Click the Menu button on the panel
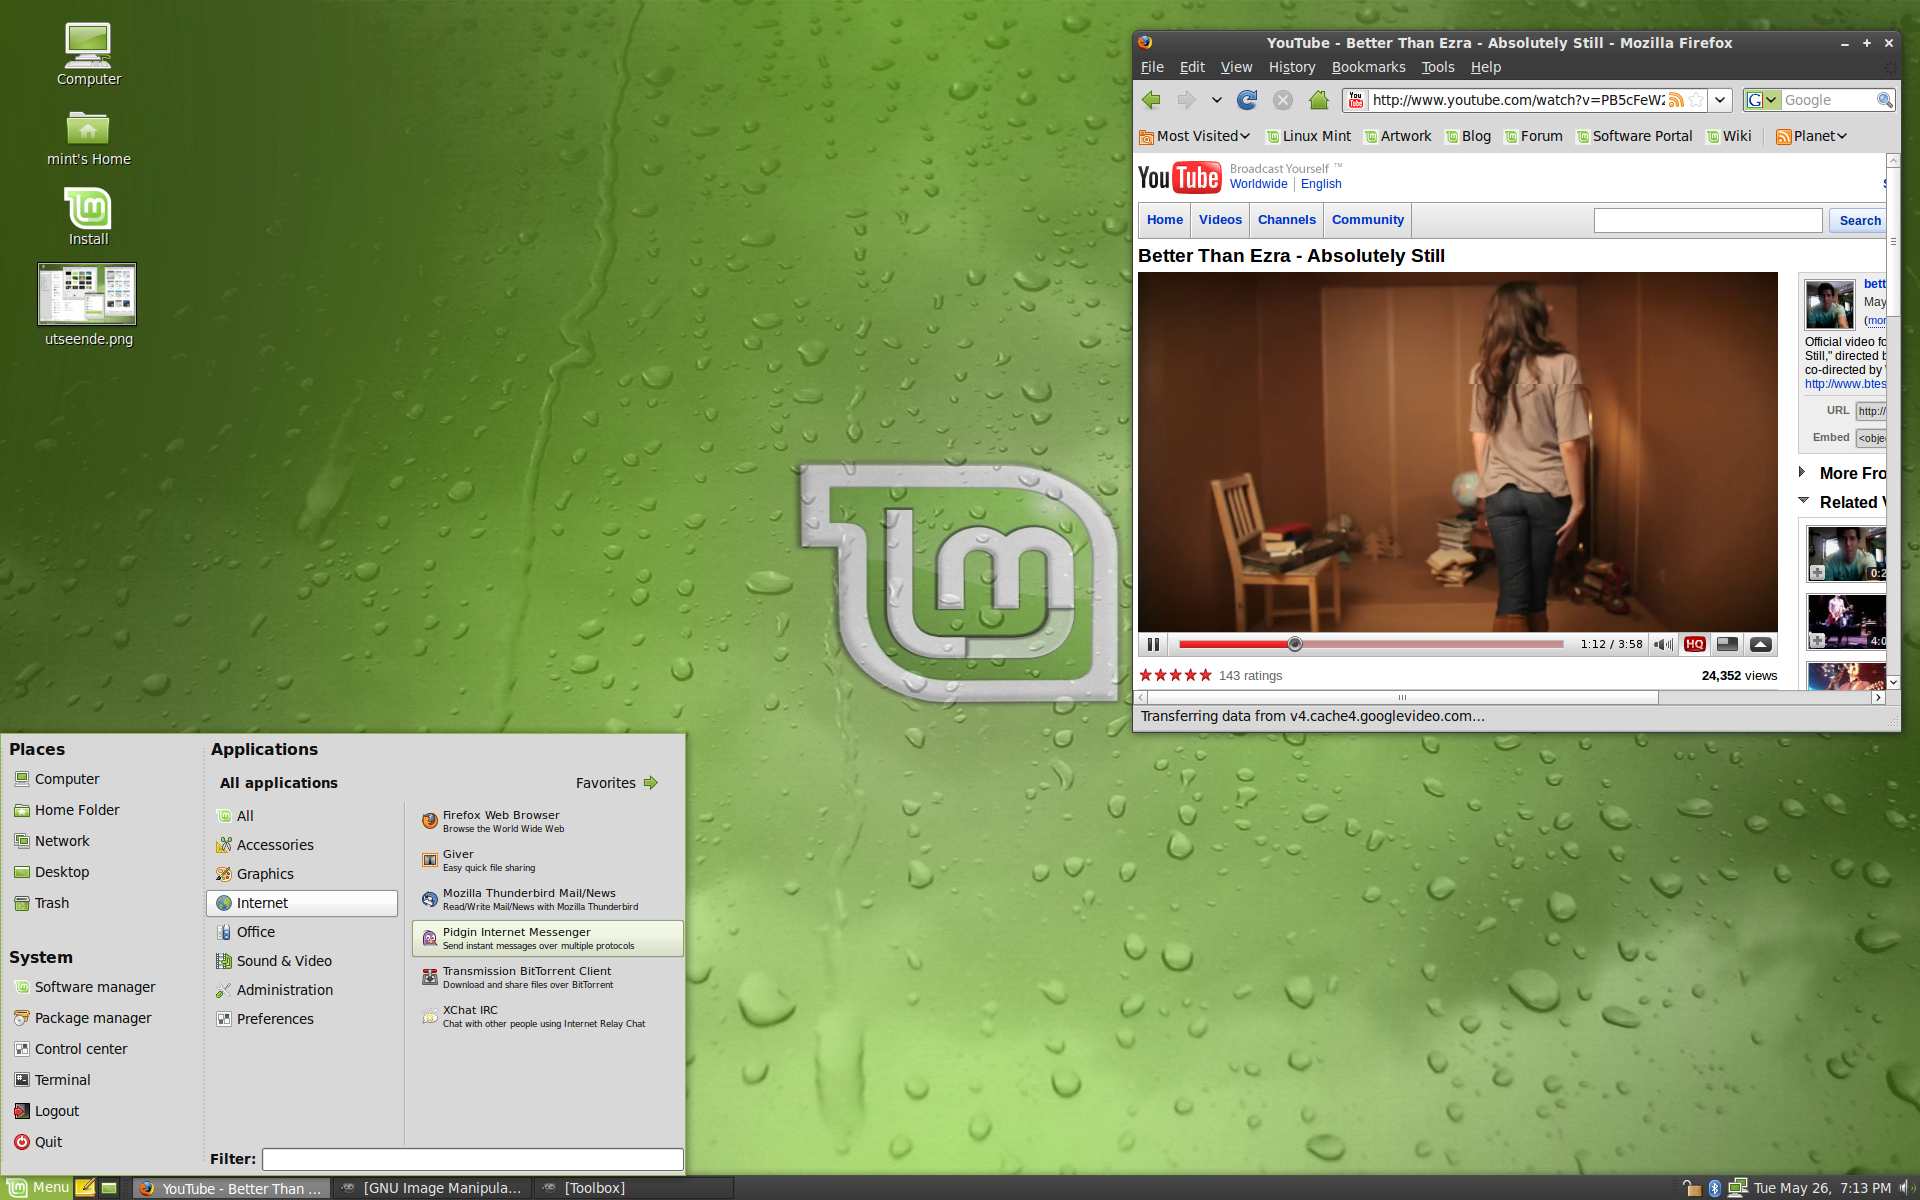1920x1200 pixels. [38, 1188]
